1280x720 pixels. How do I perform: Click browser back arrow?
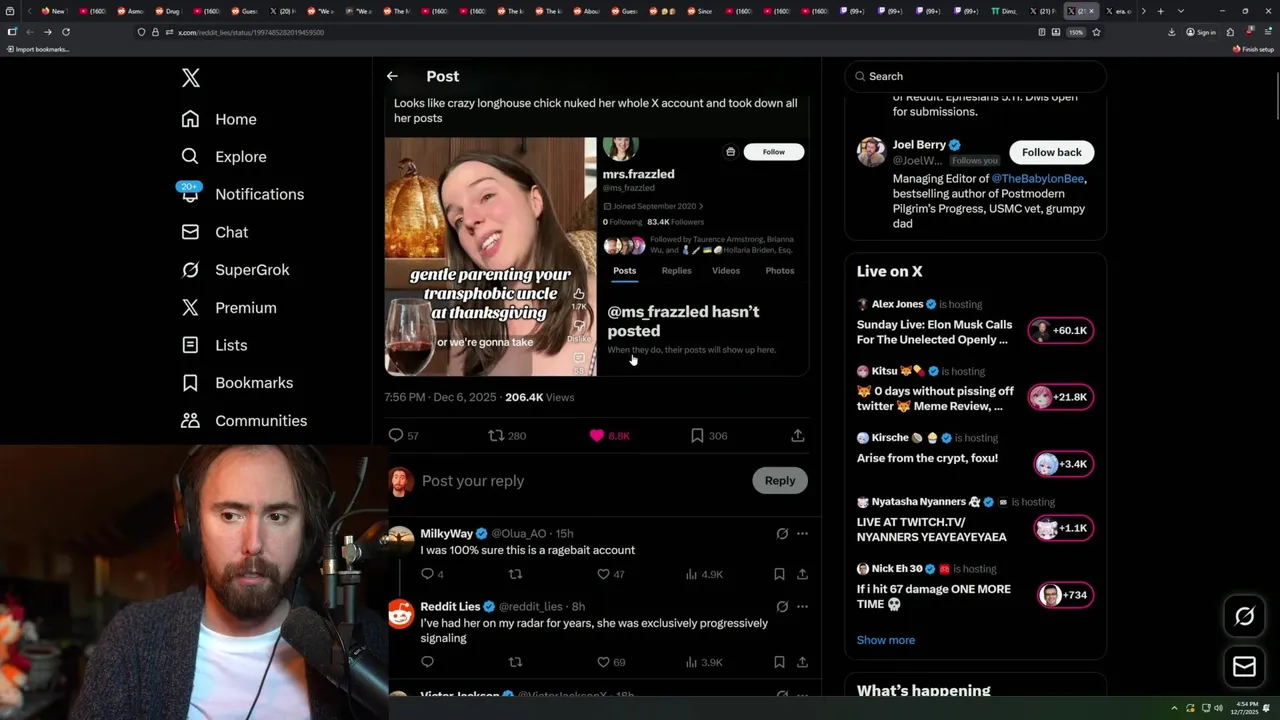click(29, 32)
